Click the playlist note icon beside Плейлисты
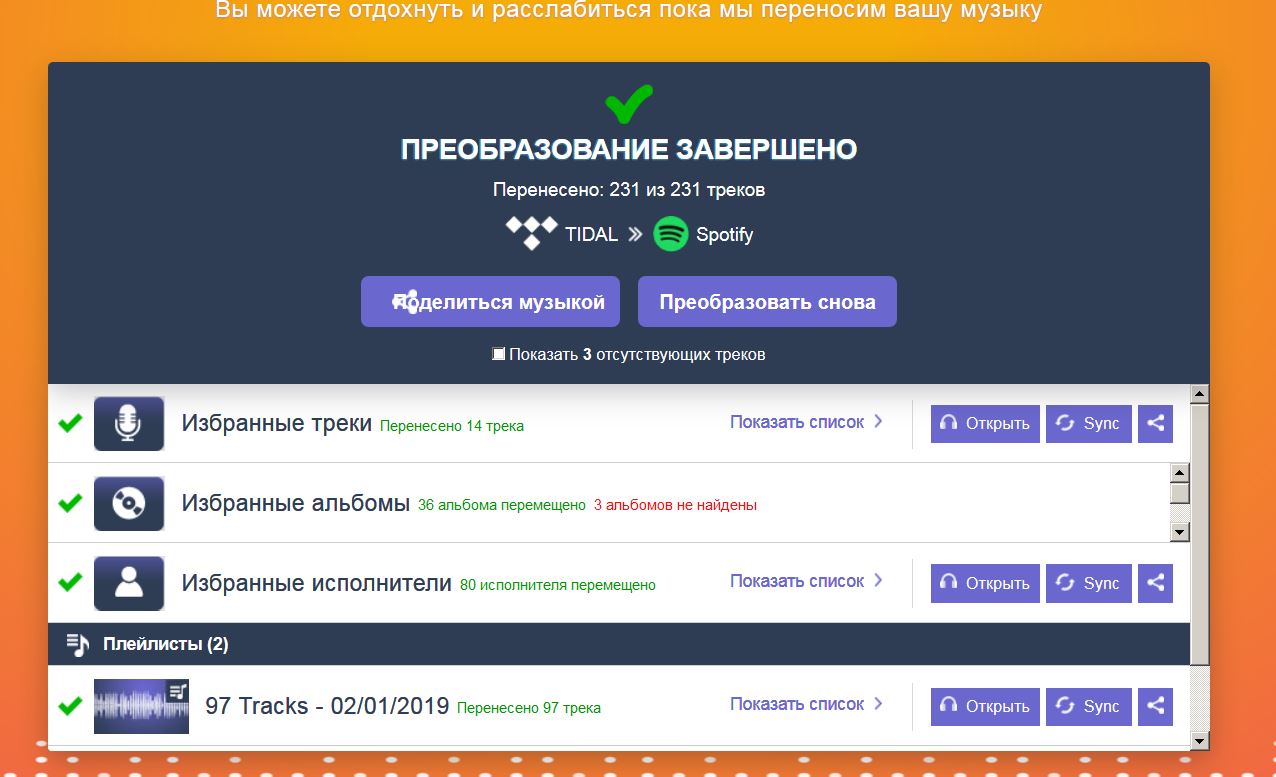 point(77,645)
